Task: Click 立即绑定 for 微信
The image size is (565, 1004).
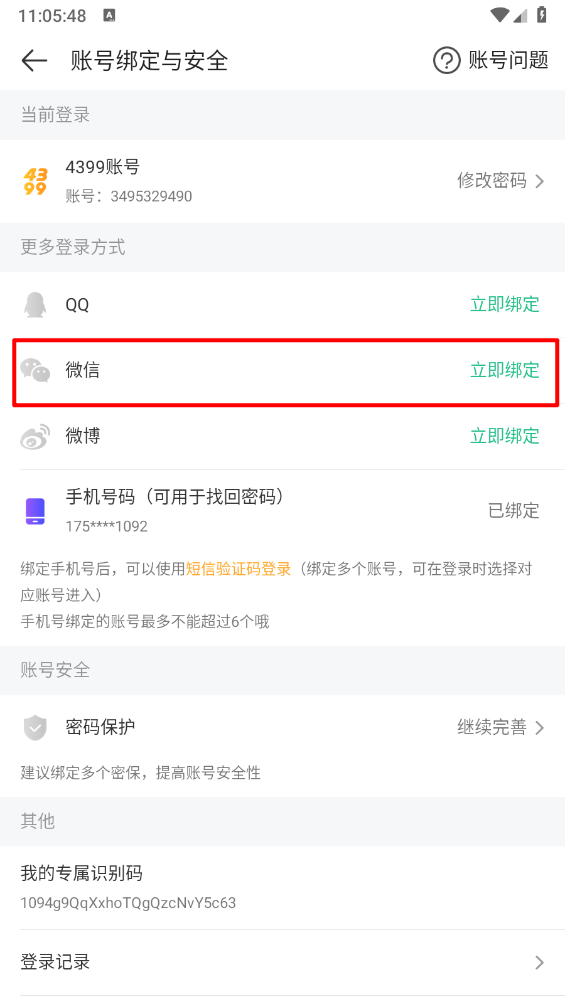Action: coord(505,370)
